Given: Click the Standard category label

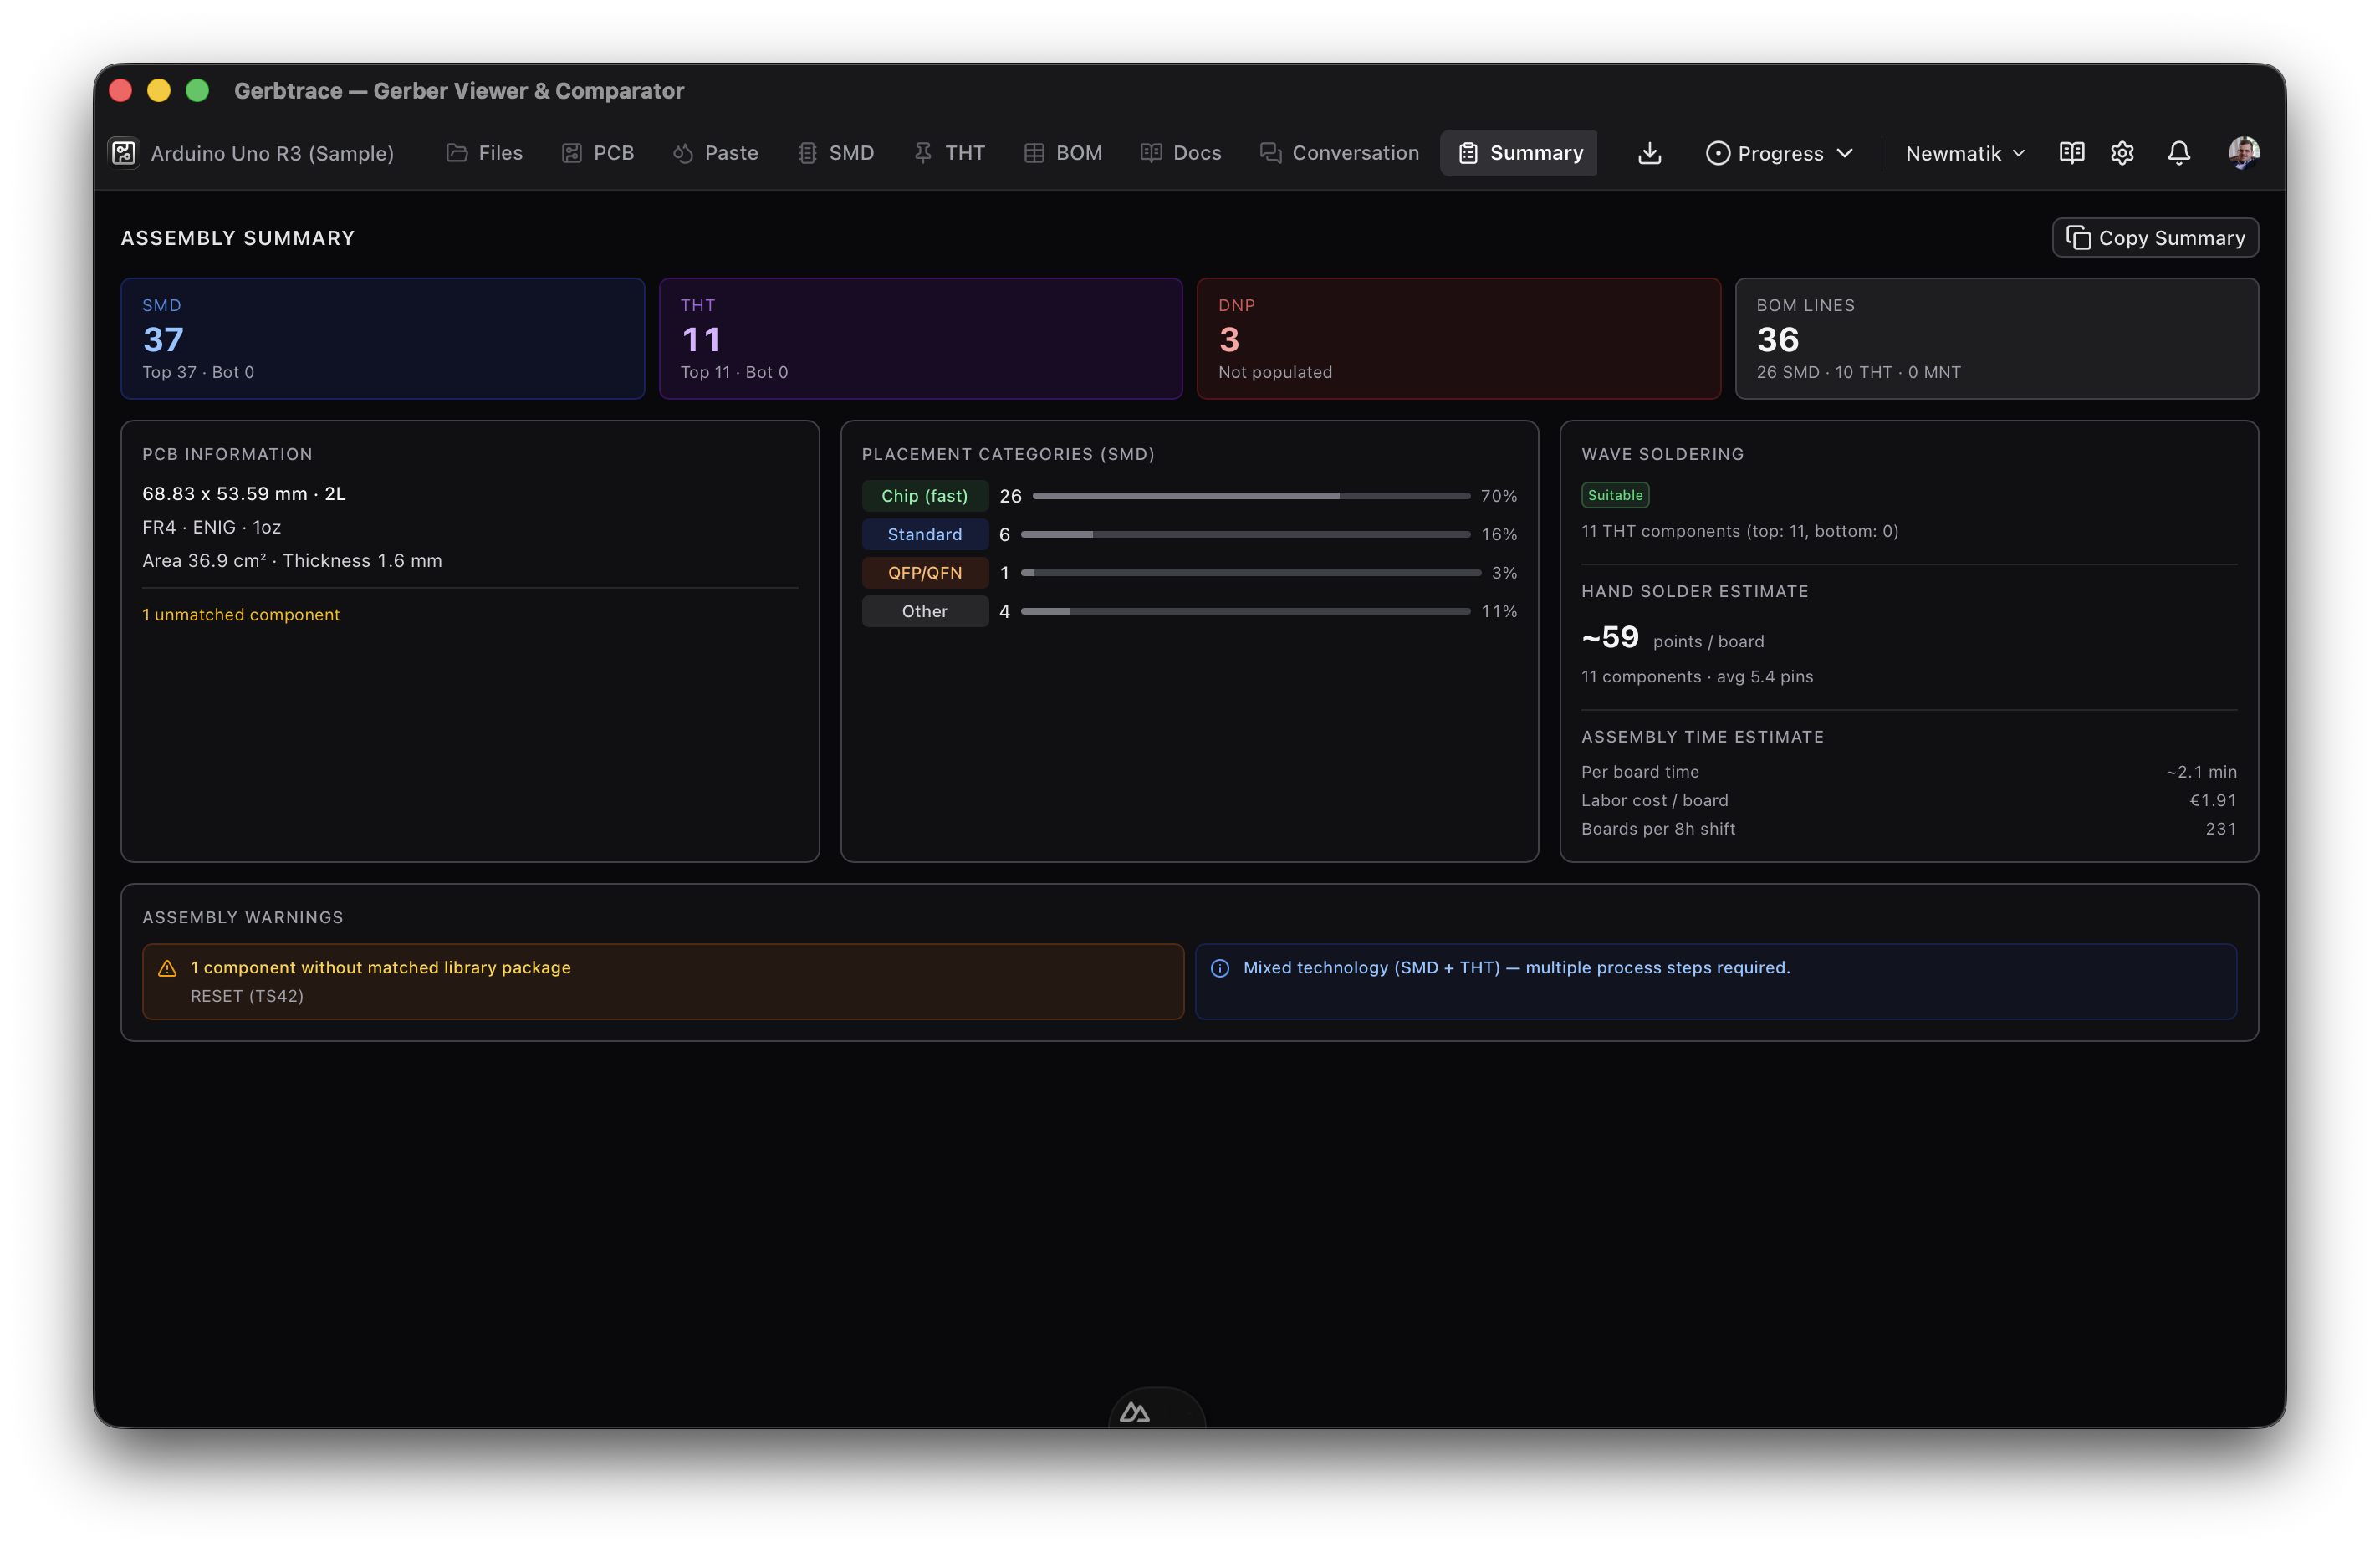Looking at the screenshot, I should pyautogui.click(x=925, y=534).
